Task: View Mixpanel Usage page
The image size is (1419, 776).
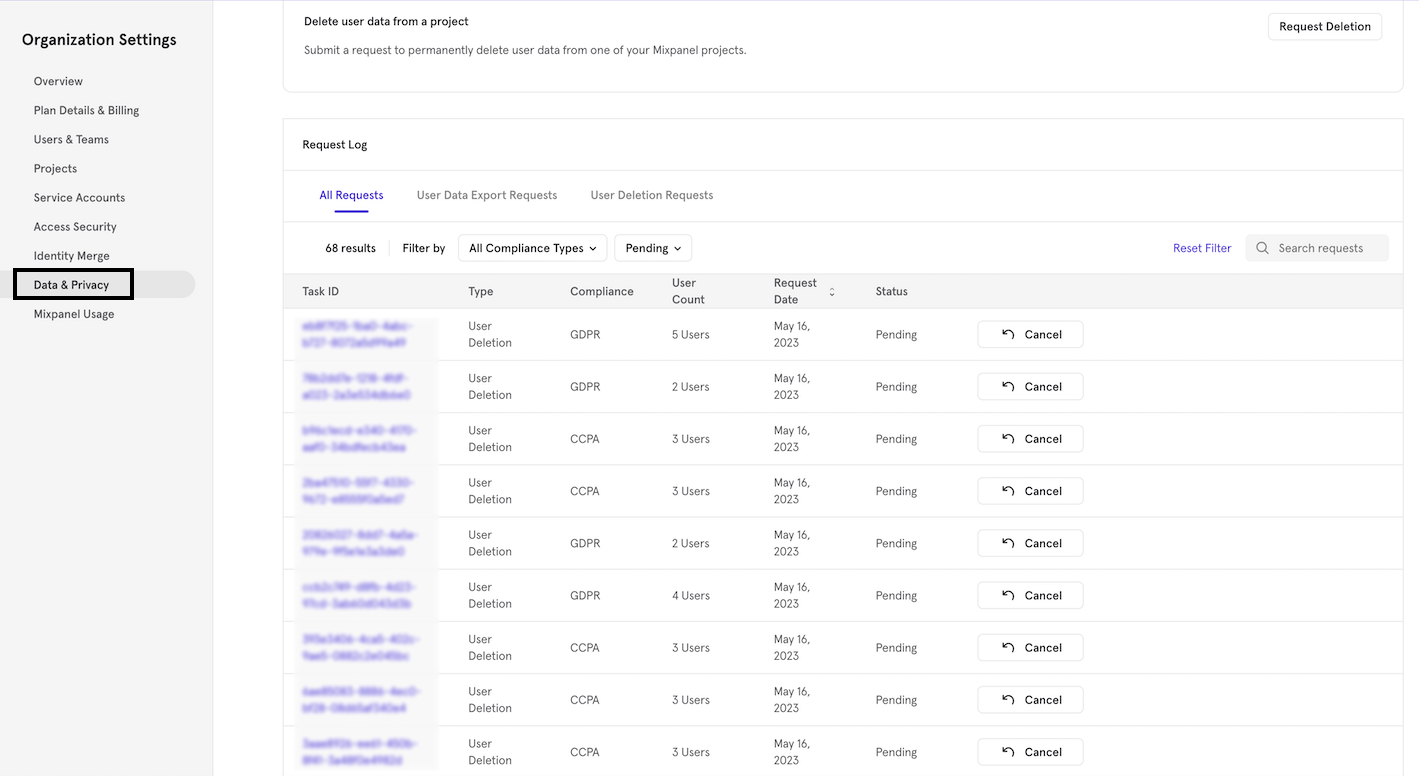Action: point(74,314)
